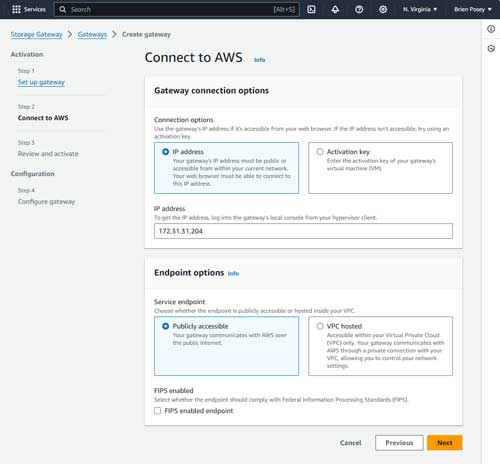Screen dimensions: 500x464
Task: Expand the Brien Posey account dropdown
Action: tap(473, 9)
